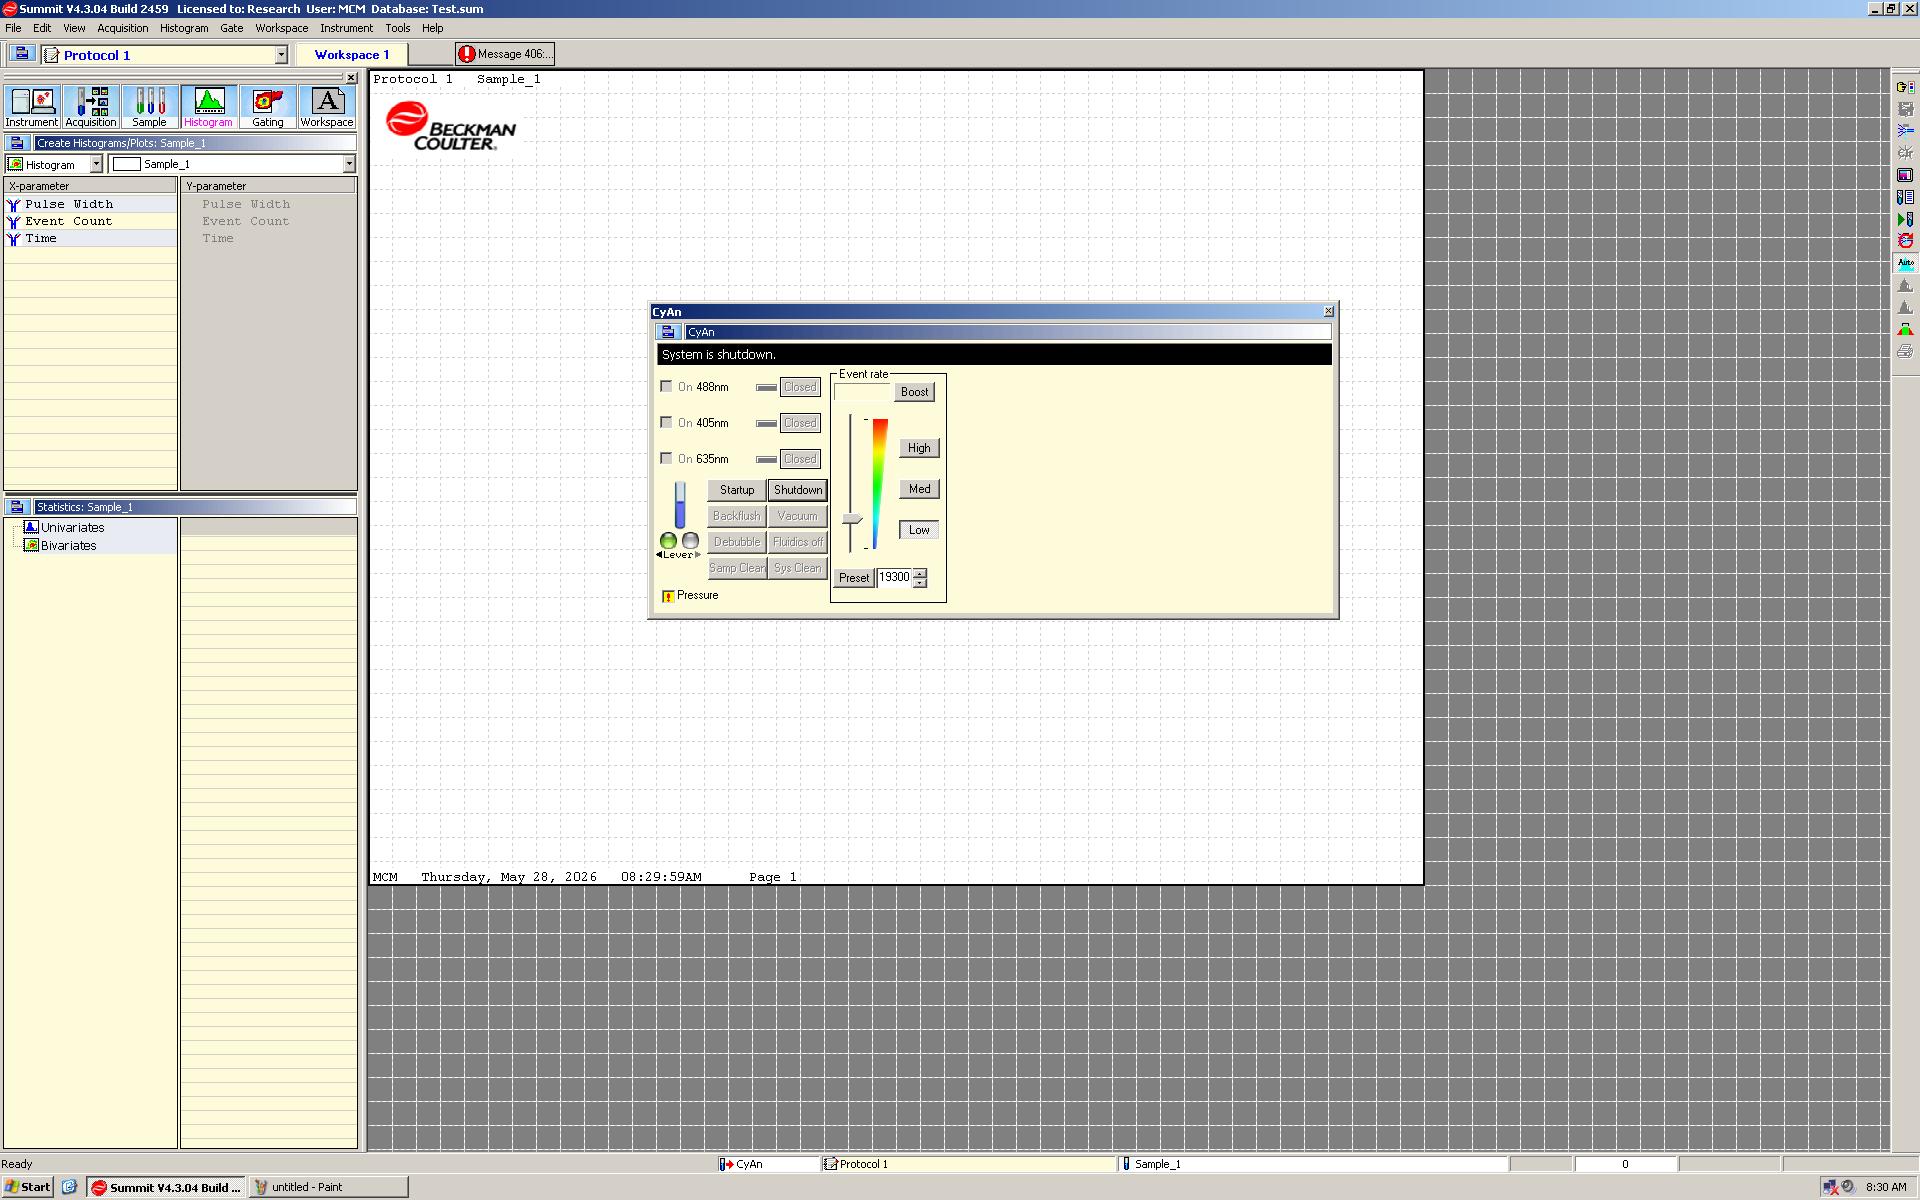1920x1200 pixels.
Task: Open the Gate menu
Action: (232, 28)
